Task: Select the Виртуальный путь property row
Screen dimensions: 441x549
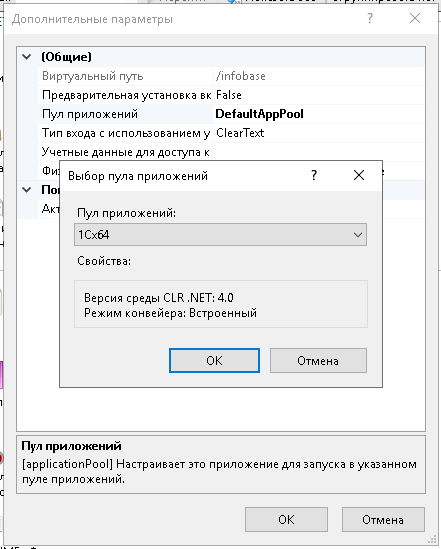Action: point(231,76)
